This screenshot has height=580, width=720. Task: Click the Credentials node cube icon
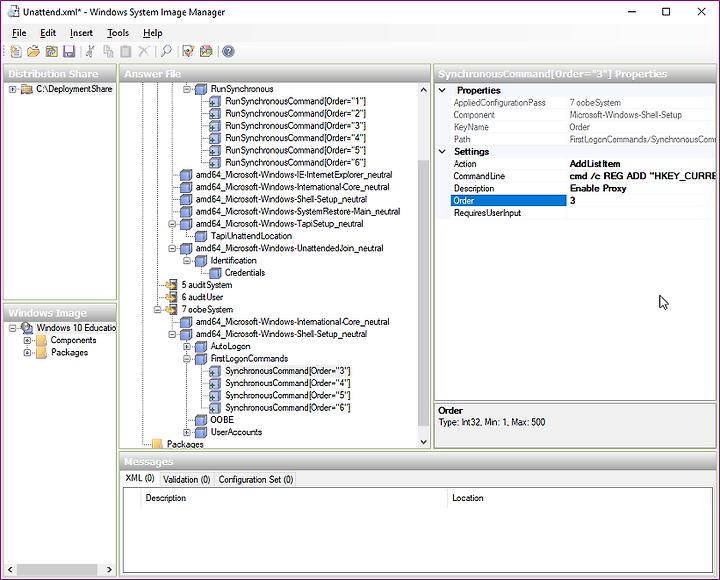215,273
